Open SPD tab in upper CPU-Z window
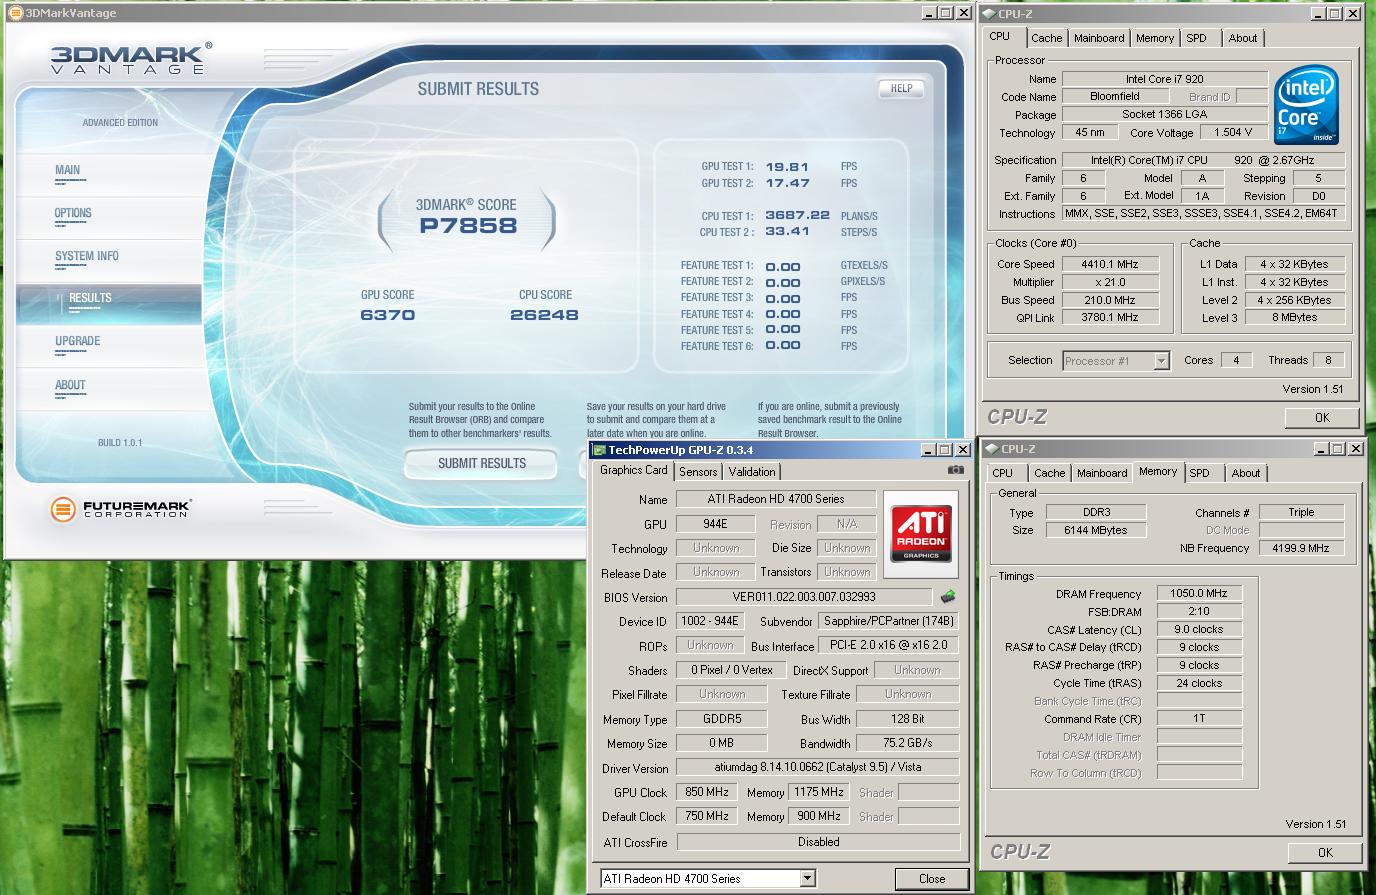 tap(1197, 38)
